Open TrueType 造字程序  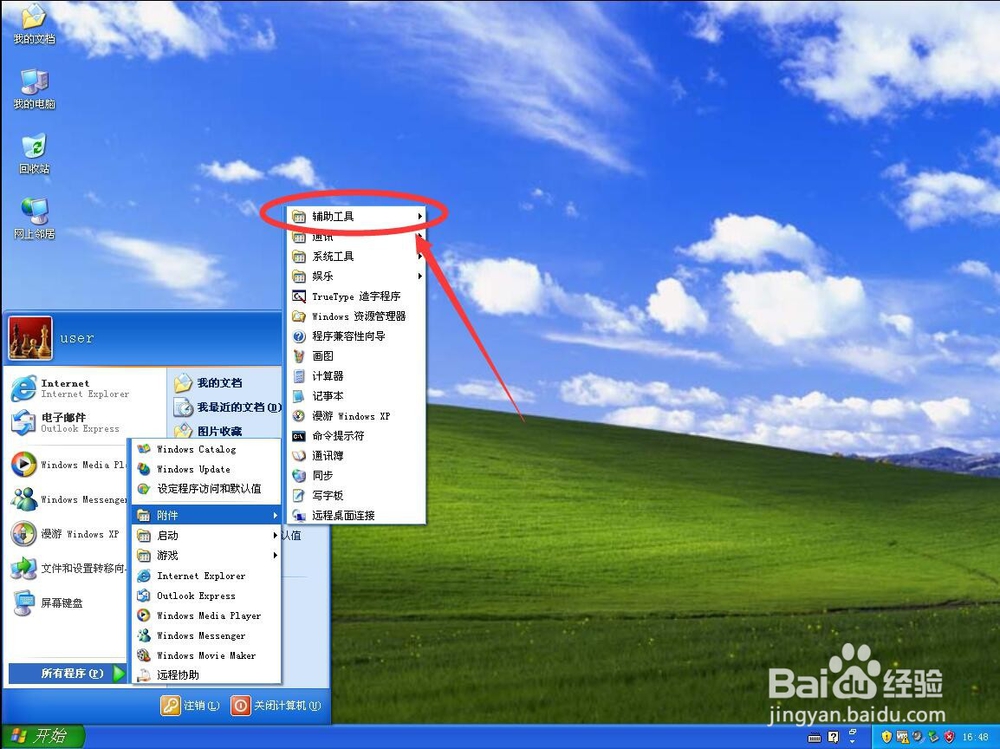tap(357, 296)
